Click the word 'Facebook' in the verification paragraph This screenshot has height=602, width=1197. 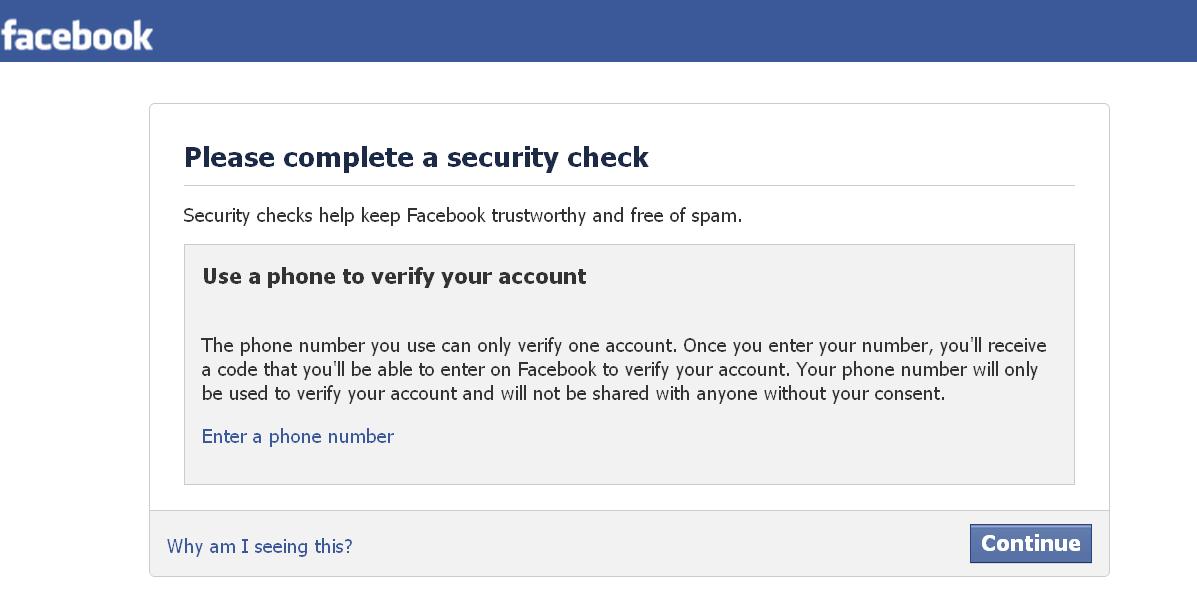pyautogui.click(x=557, y=369)
